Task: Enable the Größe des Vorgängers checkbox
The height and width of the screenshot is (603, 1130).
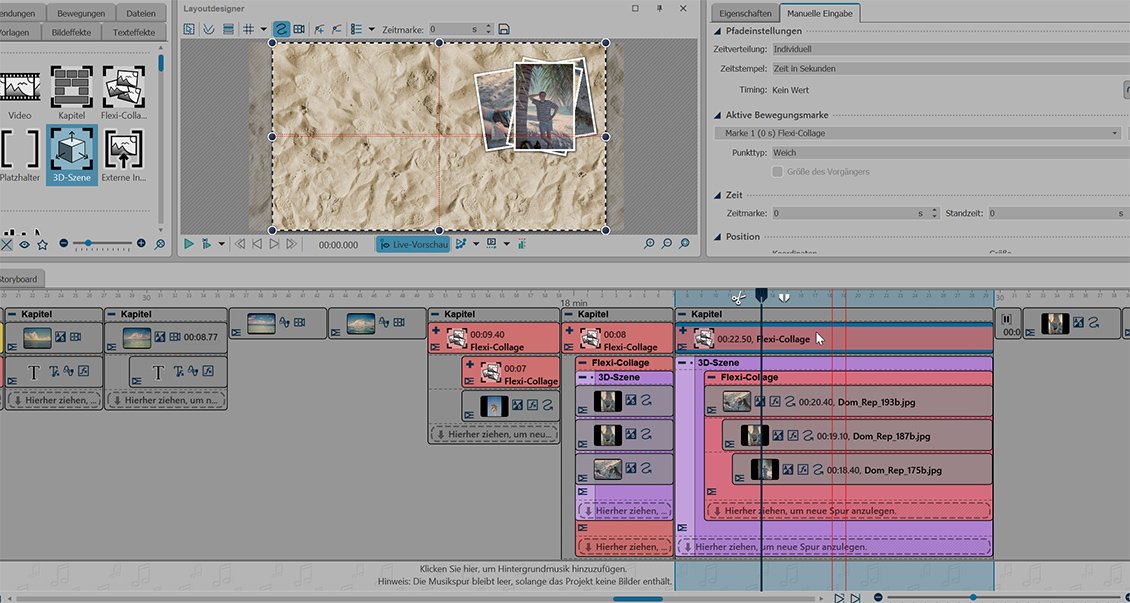Action: click(x=778, y=172)
